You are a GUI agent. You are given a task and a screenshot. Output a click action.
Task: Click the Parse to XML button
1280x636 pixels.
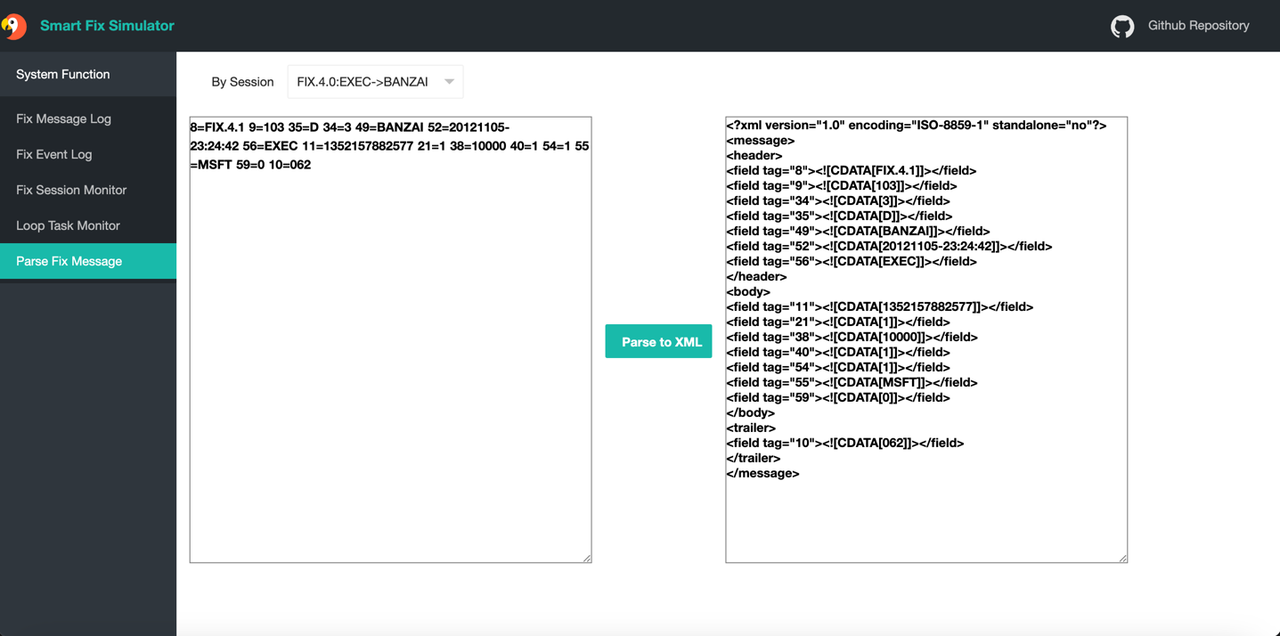pos(658,342)
